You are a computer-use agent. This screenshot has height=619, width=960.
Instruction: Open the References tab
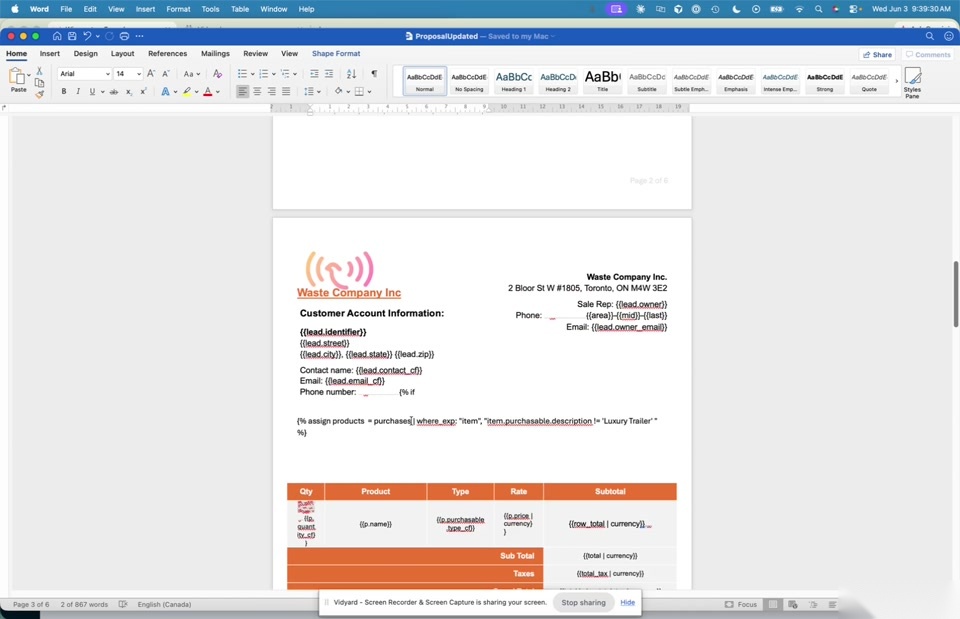click(x=168, y=54)
